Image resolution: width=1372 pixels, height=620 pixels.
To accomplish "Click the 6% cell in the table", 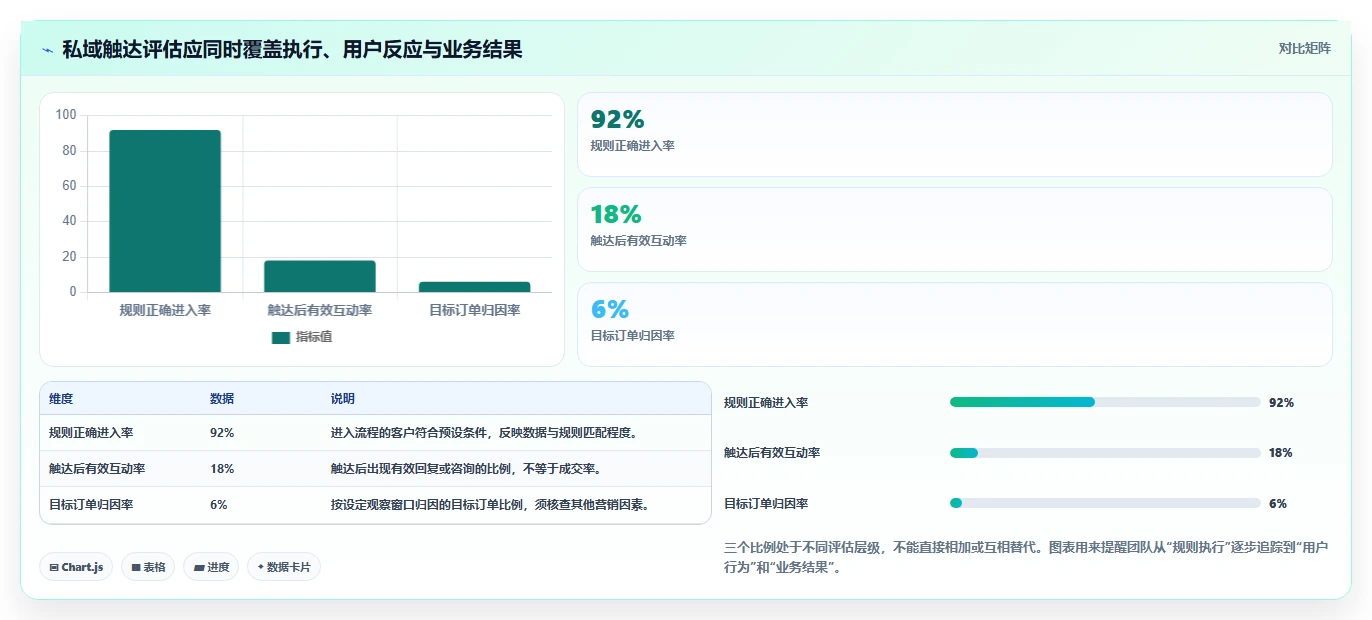I will click(x=219, y=505).
